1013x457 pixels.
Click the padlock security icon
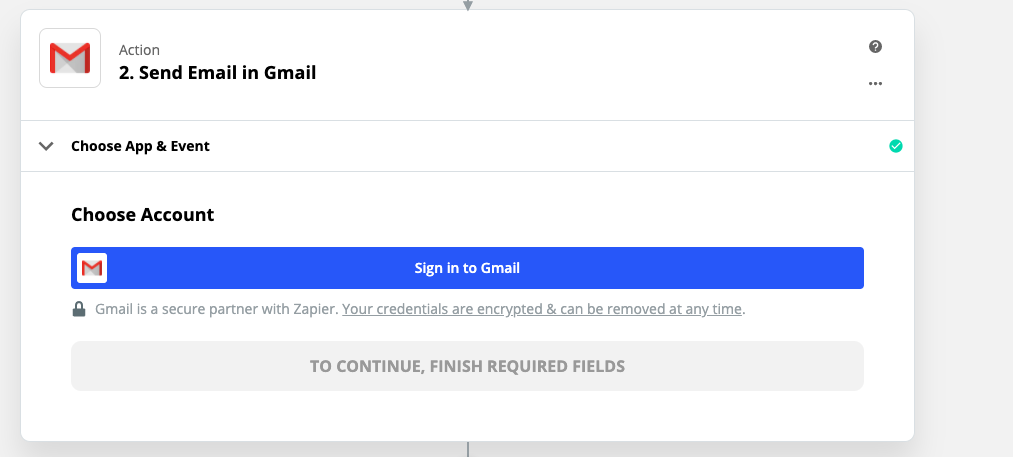[x=79, y=310]
